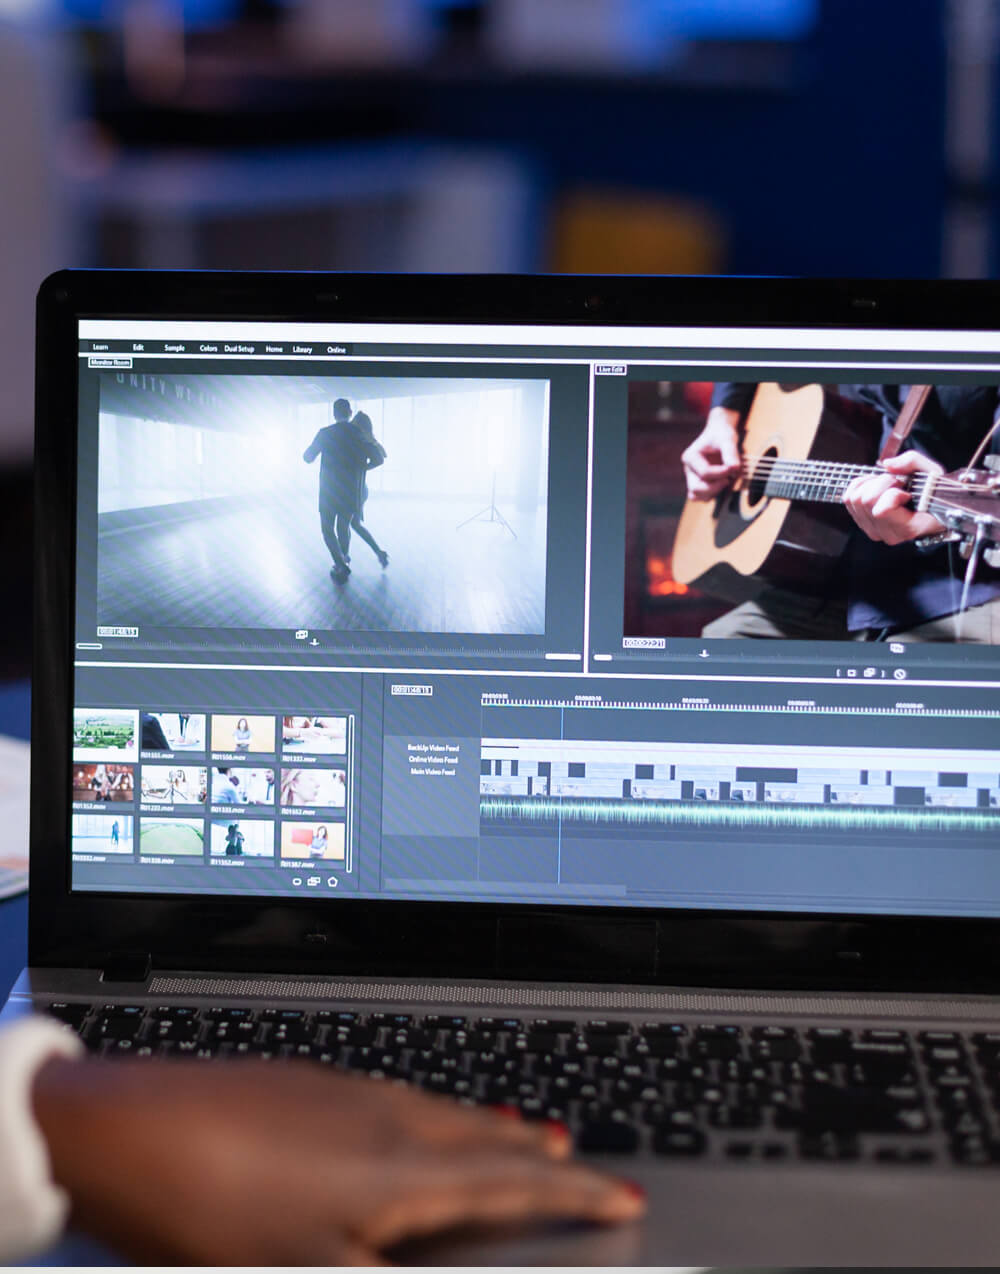Screen dimensions: 1000x1274
Task: Open the Learn menu
Action: click(x=100, y=347)
